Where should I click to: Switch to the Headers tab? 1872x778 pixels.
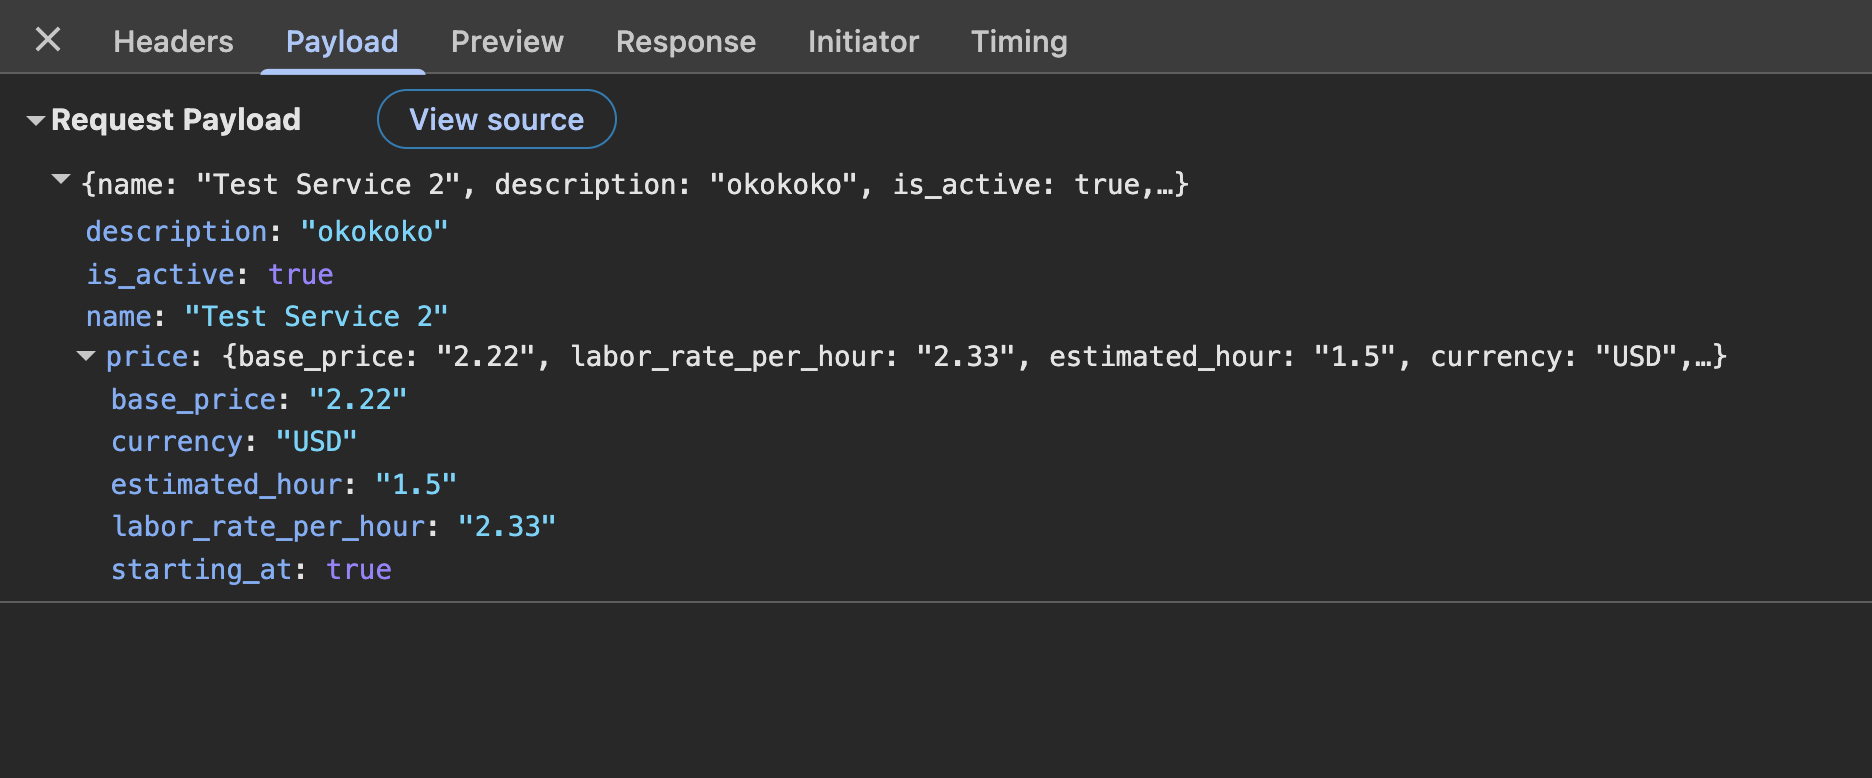pyautogui.click(x=173, y=41)
